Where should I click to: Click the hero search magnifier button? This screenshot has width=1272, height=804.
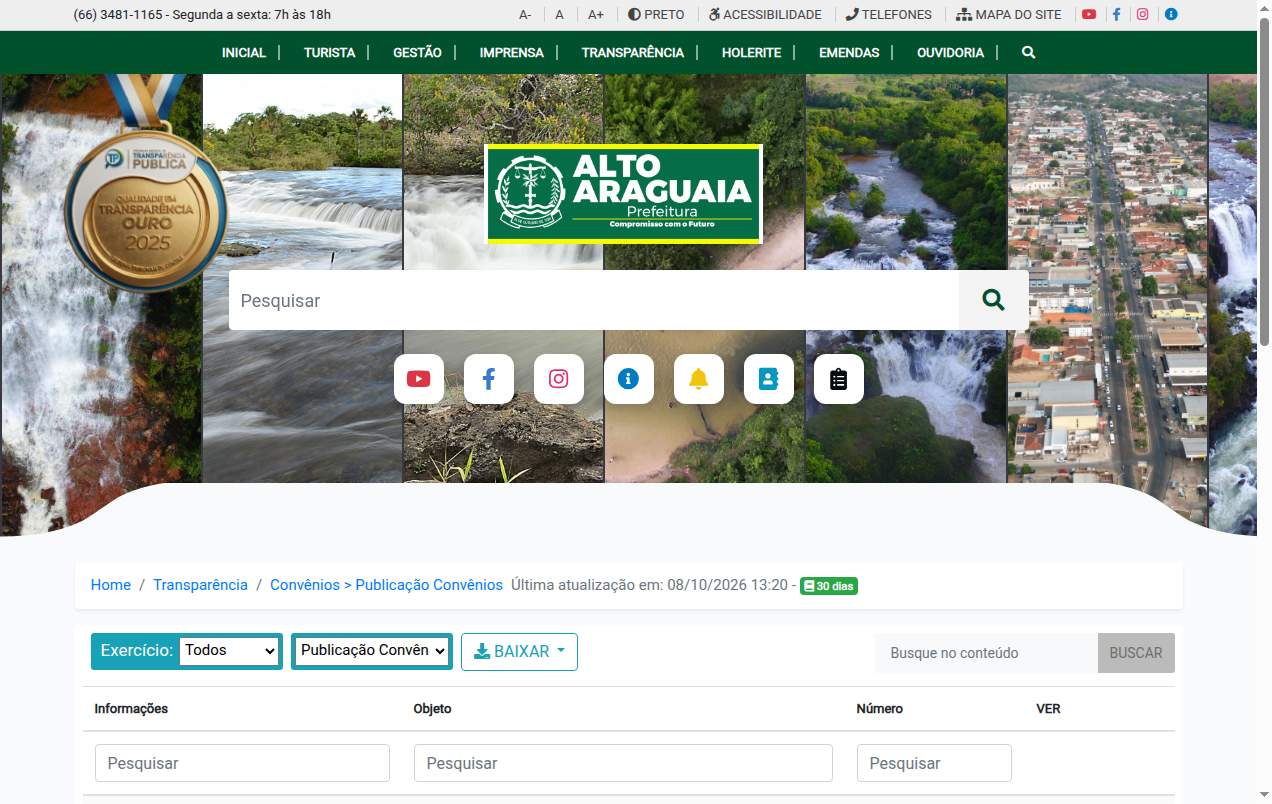tap(993, 300)
